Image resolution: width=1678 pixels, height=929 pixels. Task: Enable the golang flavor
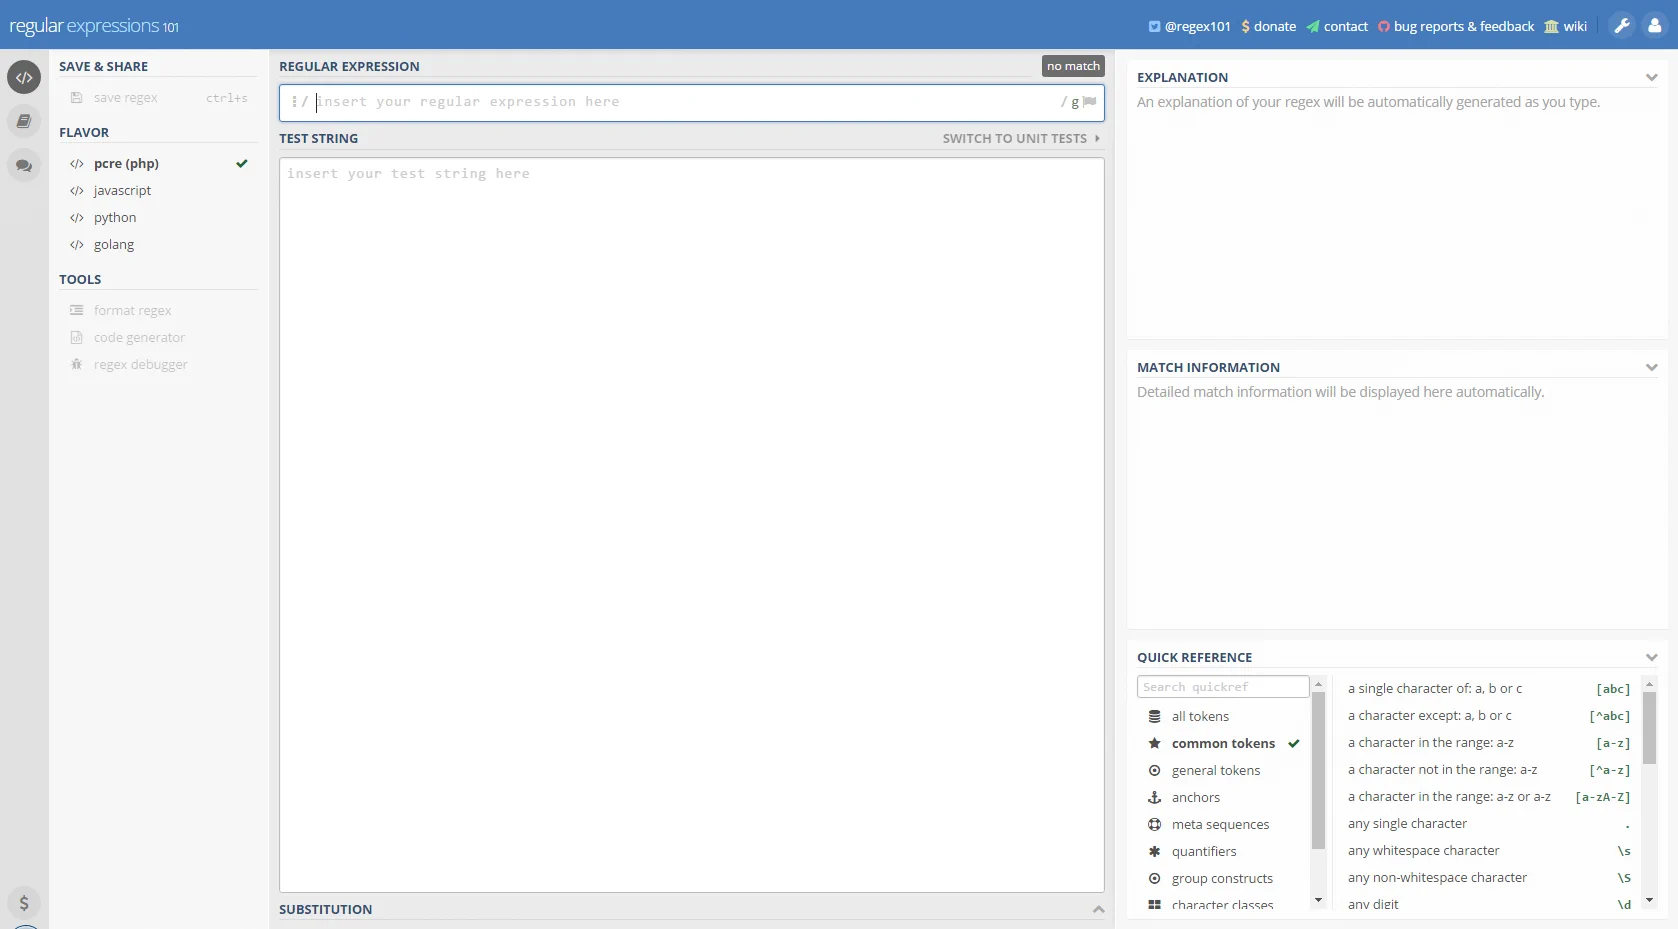tap(113, 244)
